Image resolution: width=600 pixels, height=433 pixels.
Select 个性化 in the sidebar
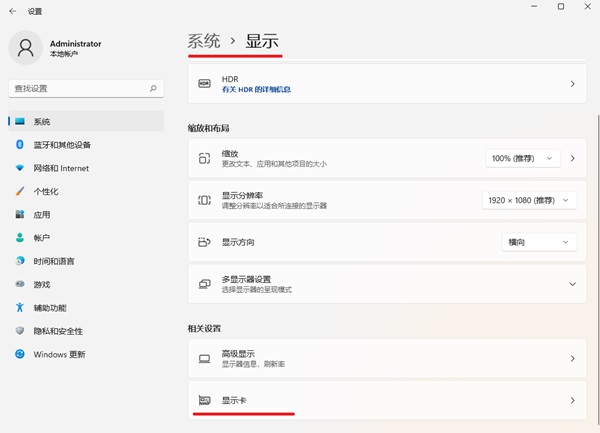(x=86, y=191)
